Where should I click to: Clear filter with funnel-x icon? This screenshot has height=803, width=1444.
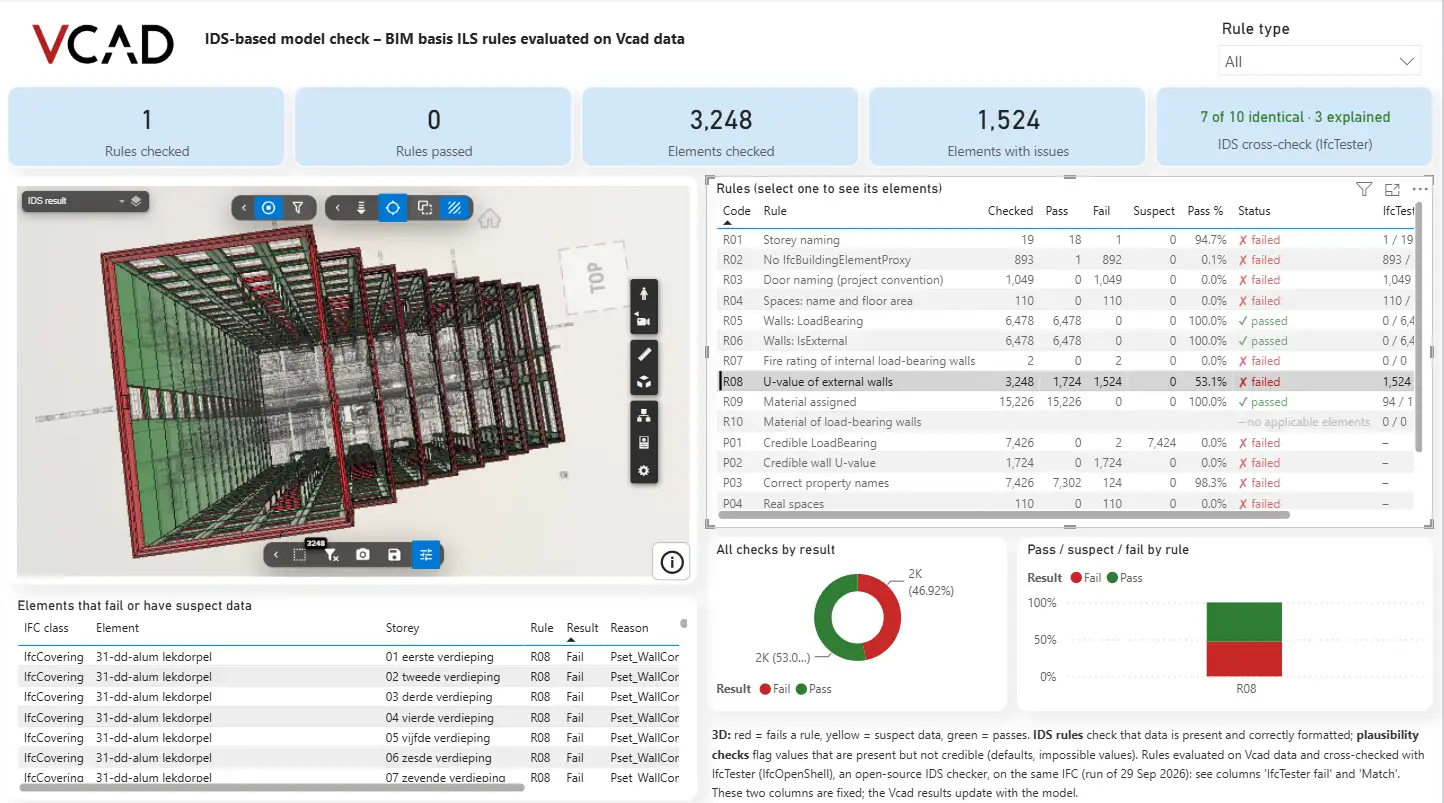331,554
